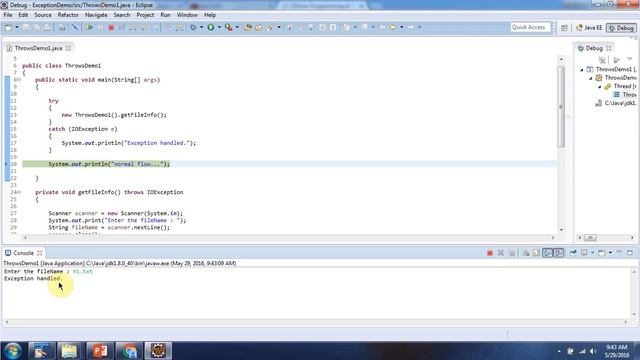Open the New file dropdown arrow
640x360 pixels.
tap(17, 27)
